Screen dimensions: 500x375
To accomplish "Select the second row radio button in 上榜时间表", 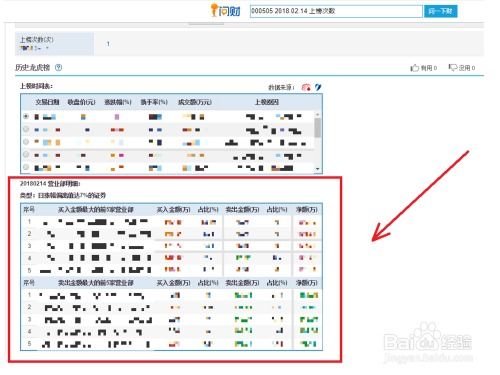I will [x=26, y=129].
